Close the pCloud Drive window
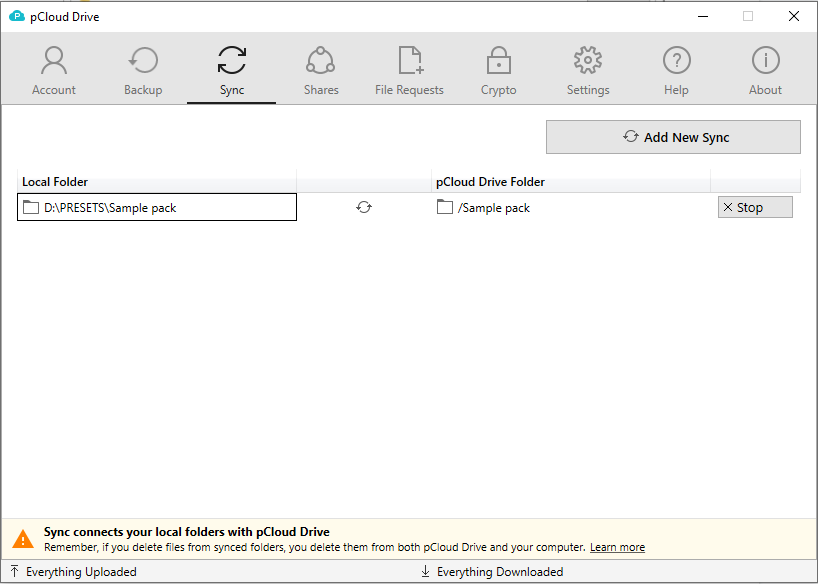Screen dimensions: 818x584 tap(793, 16)
